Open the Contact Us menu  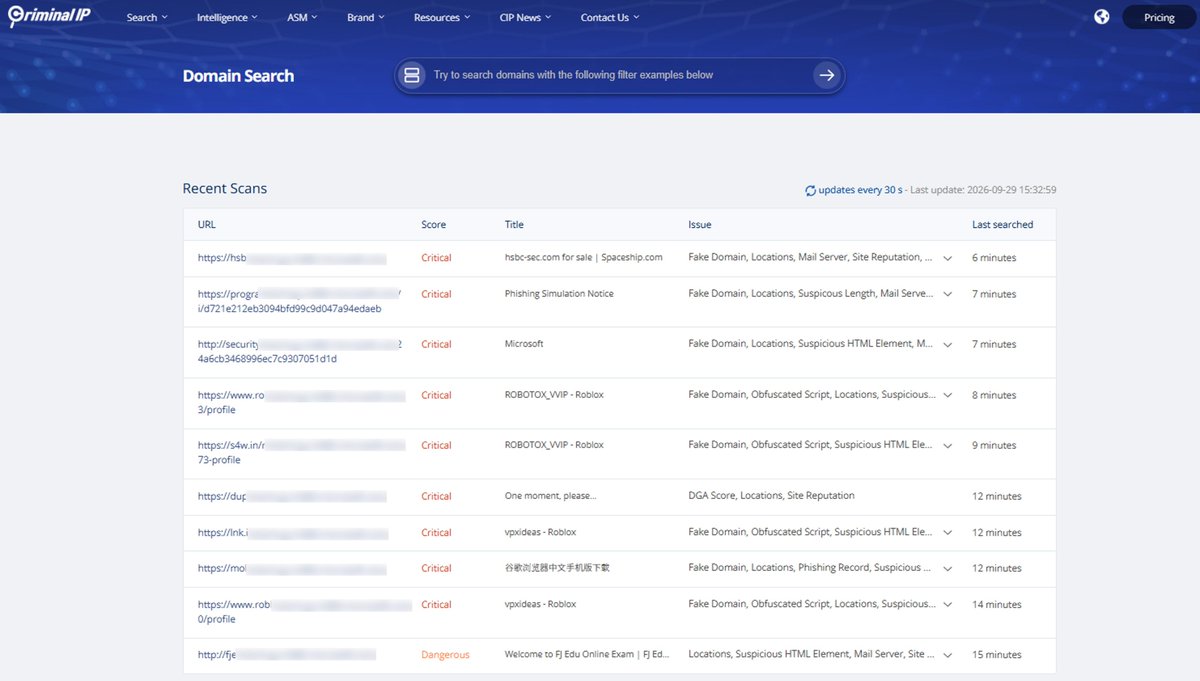click(x=610, y=17)
